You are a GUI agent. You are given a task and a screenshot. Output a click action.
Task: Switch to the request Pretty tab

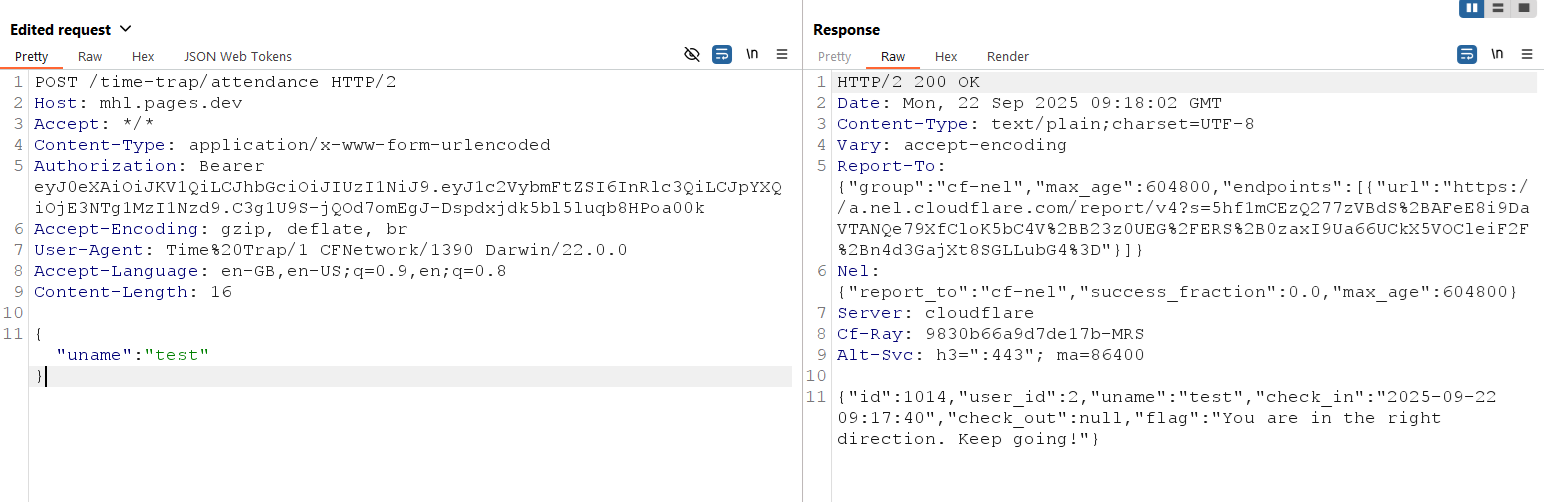[x=31, y=57]
